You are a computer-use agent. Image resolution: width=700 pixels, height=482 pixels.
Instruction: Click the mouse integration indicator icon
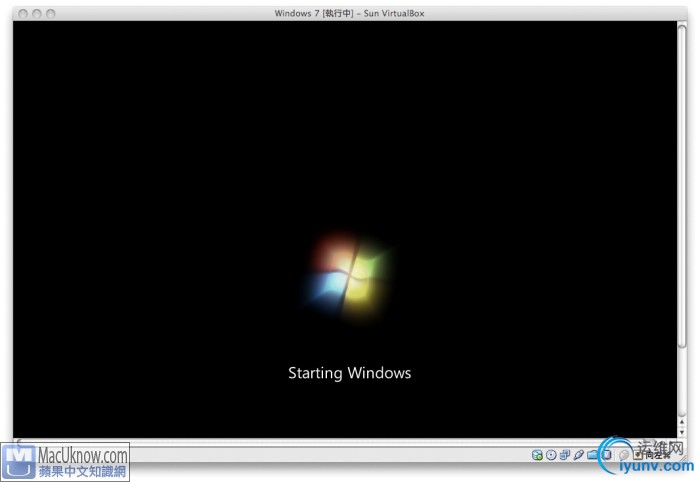624,455
